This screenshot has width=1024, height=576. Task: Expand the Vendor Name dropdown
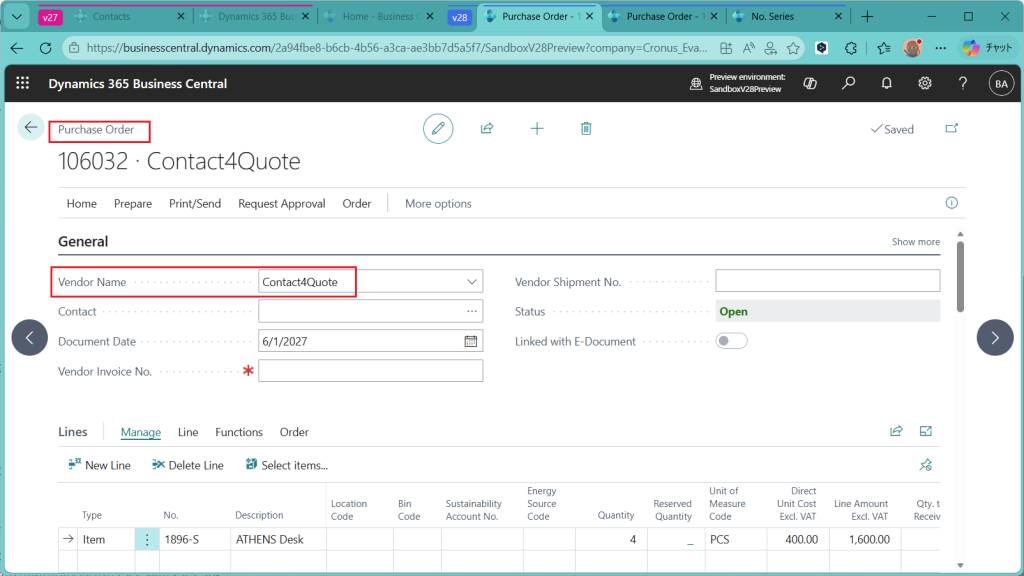472,282
